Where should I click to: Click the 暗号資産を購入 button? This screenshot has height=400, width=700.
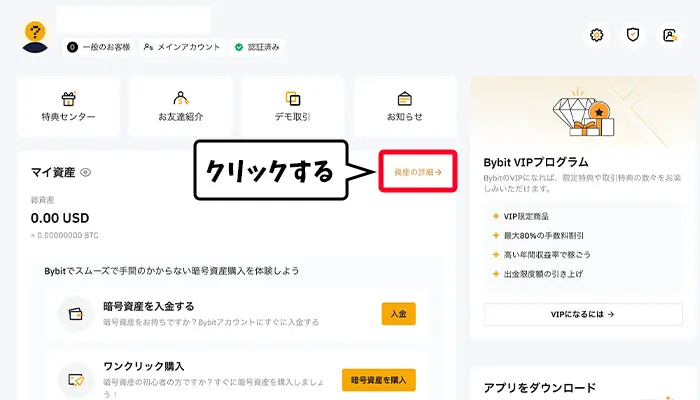point(379,380)
